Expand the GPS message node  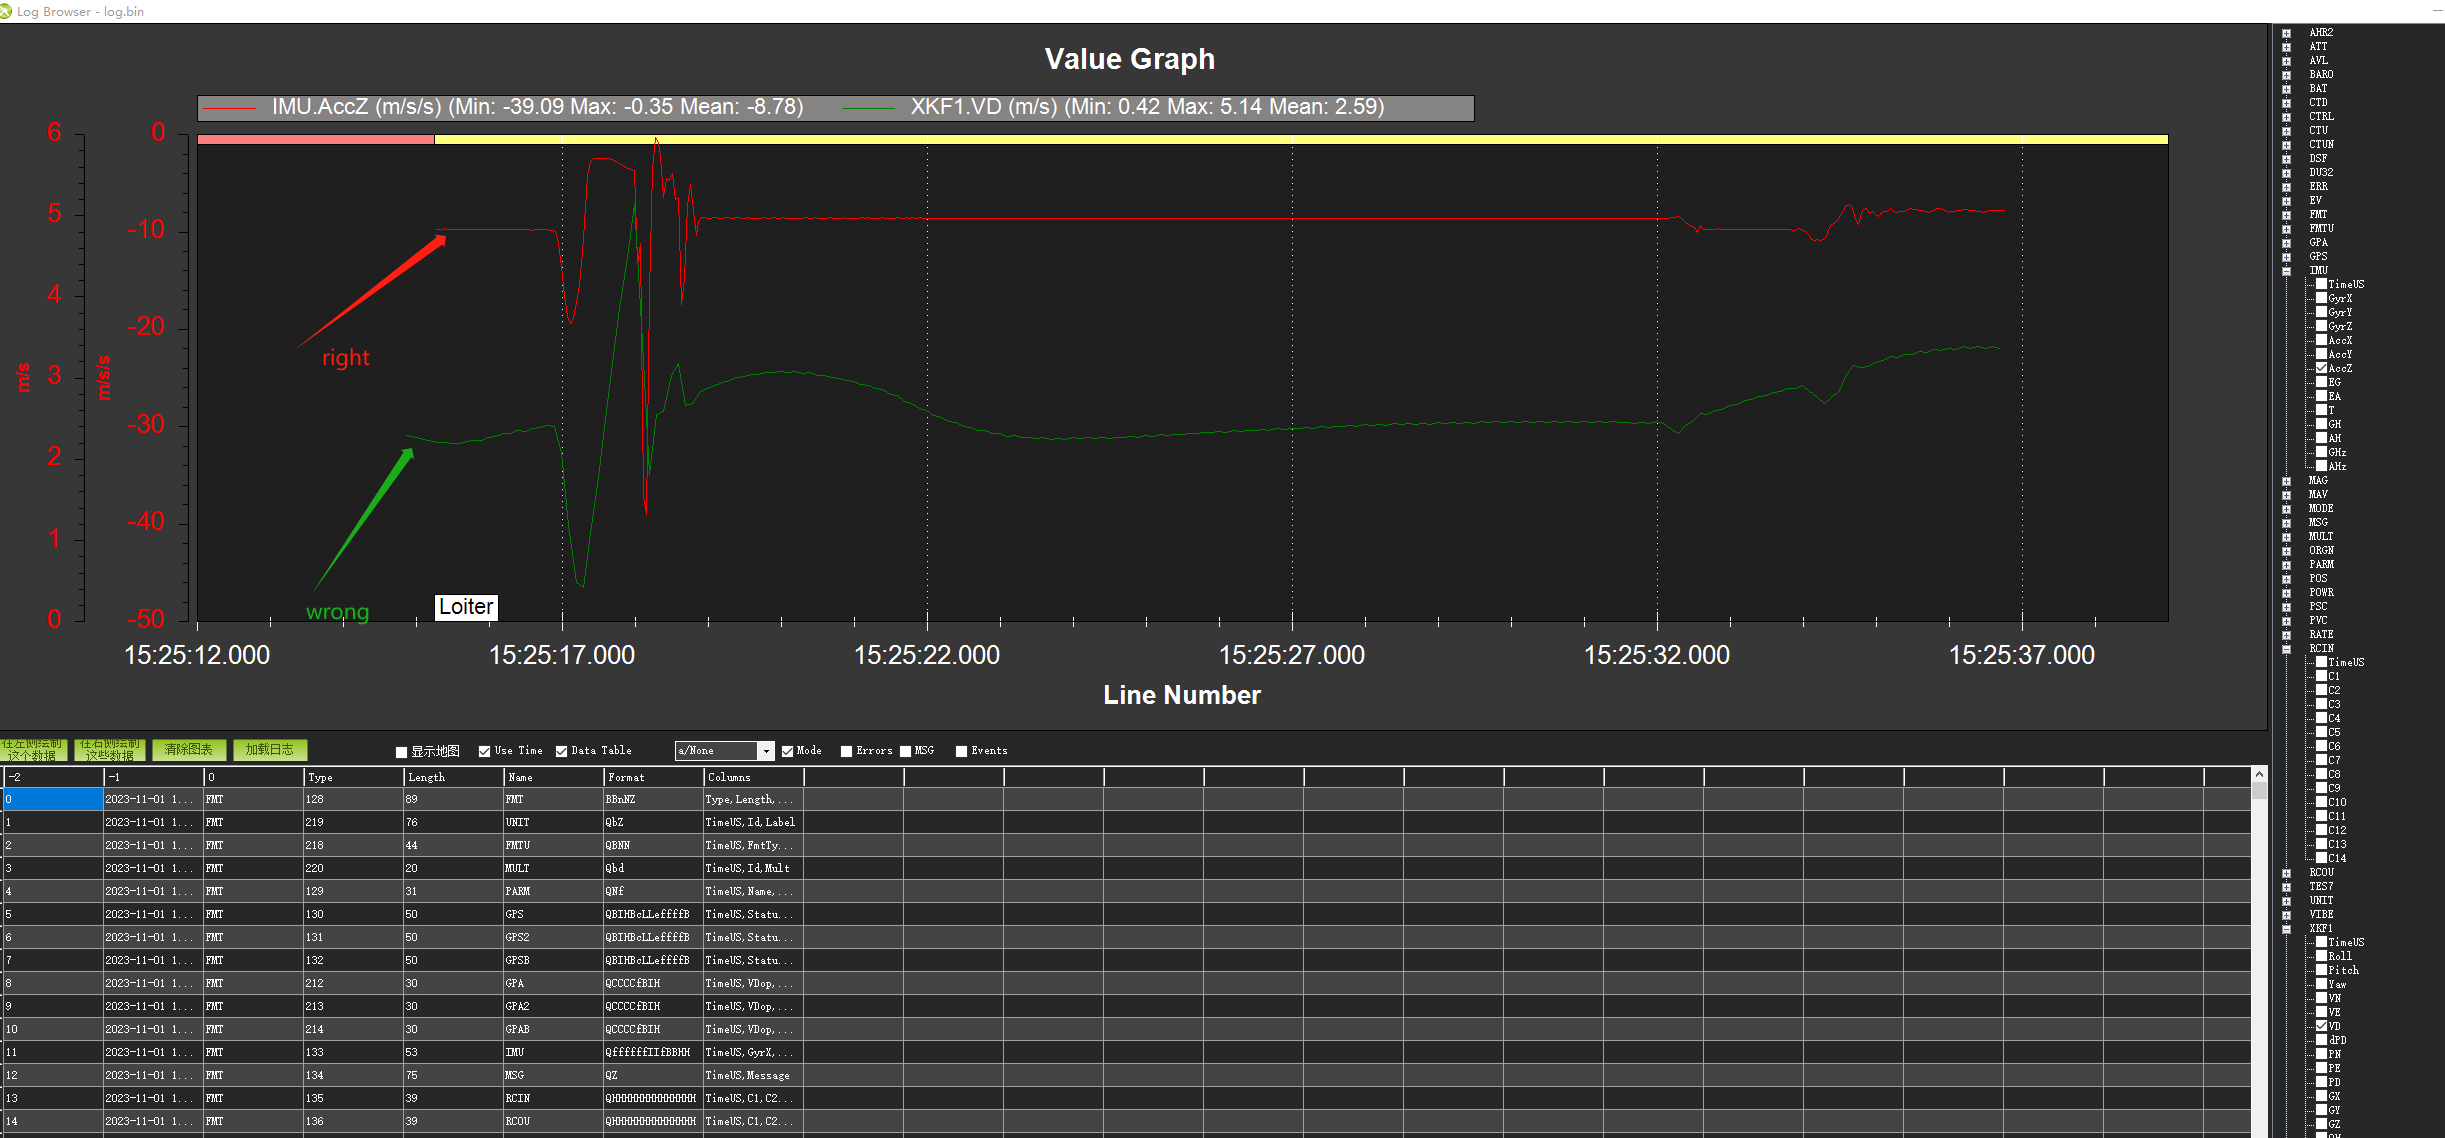pos(2287,256)
